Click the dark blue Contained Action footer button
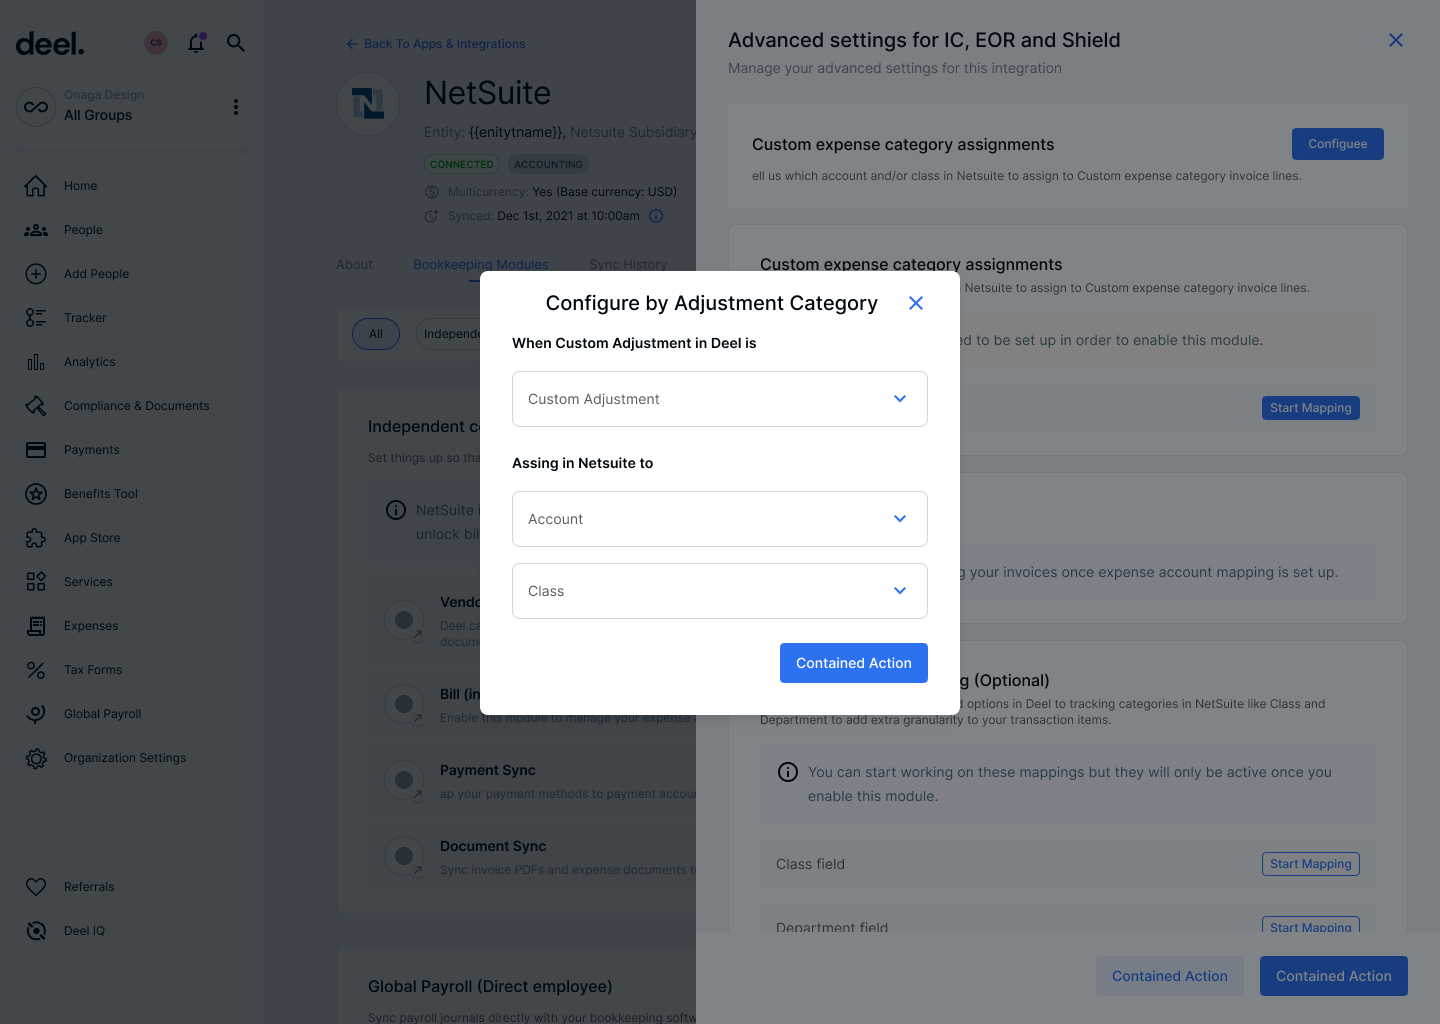Viewport: 1440px width, 1024px height. coord(1334,976)
